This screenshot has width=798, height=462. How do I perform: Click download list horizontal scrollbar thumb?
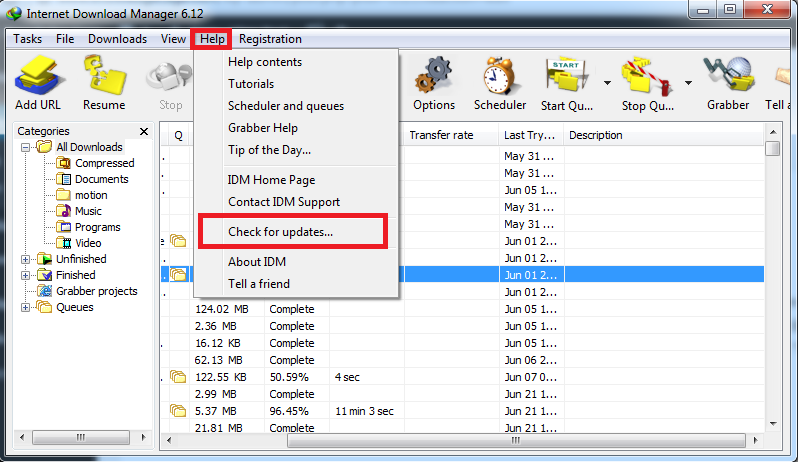(516, 440)
